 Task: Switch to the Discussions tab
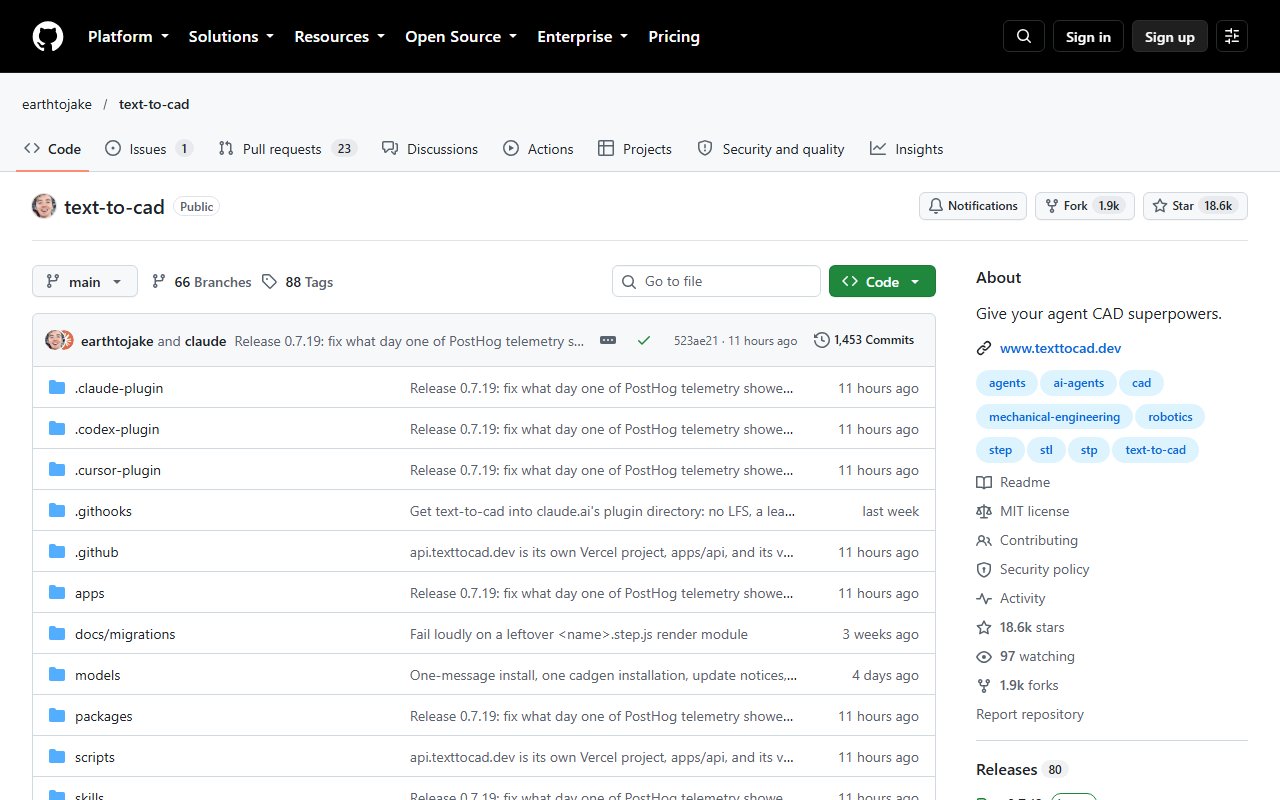coord(430,149)
